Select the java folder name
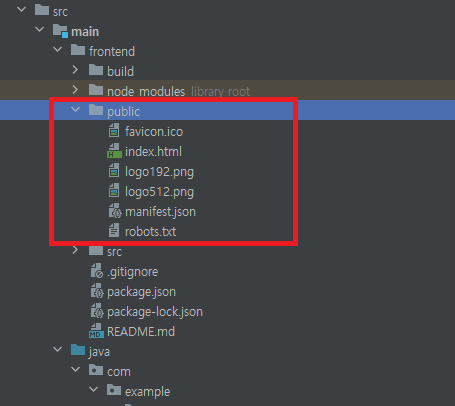 pyautogui.click(x=99, y=352)
